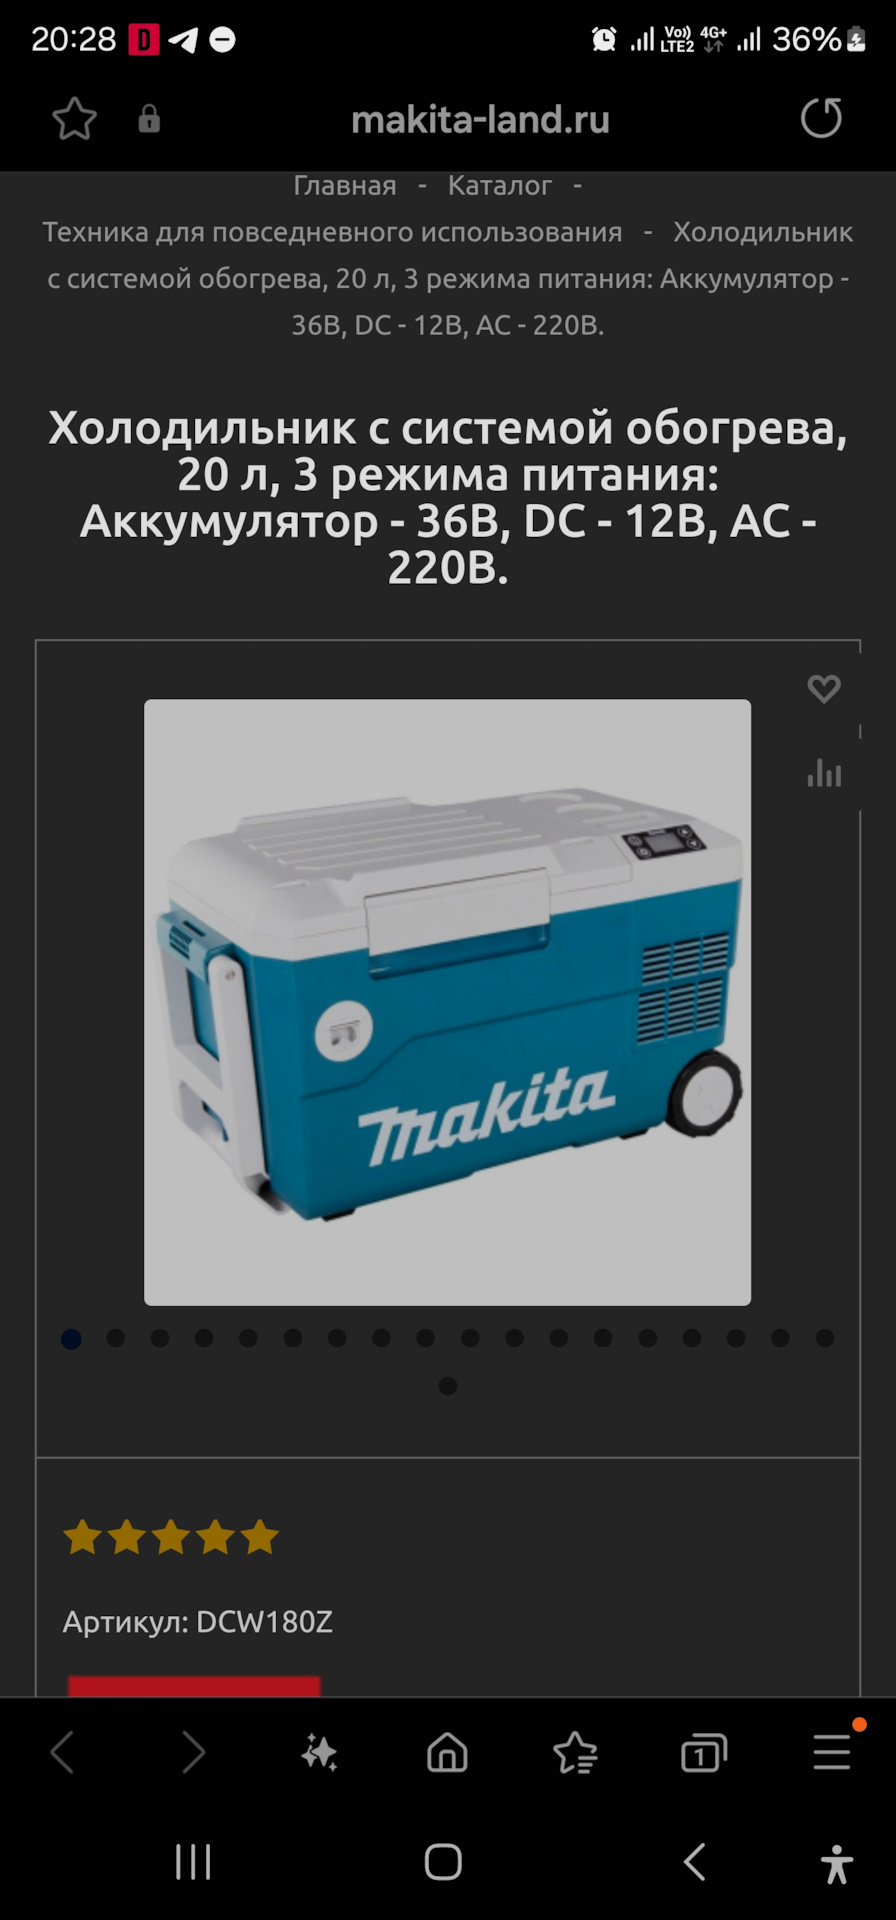Reload the makita-land.ru page
The image size is (896, 1920).
pos(821,118)
